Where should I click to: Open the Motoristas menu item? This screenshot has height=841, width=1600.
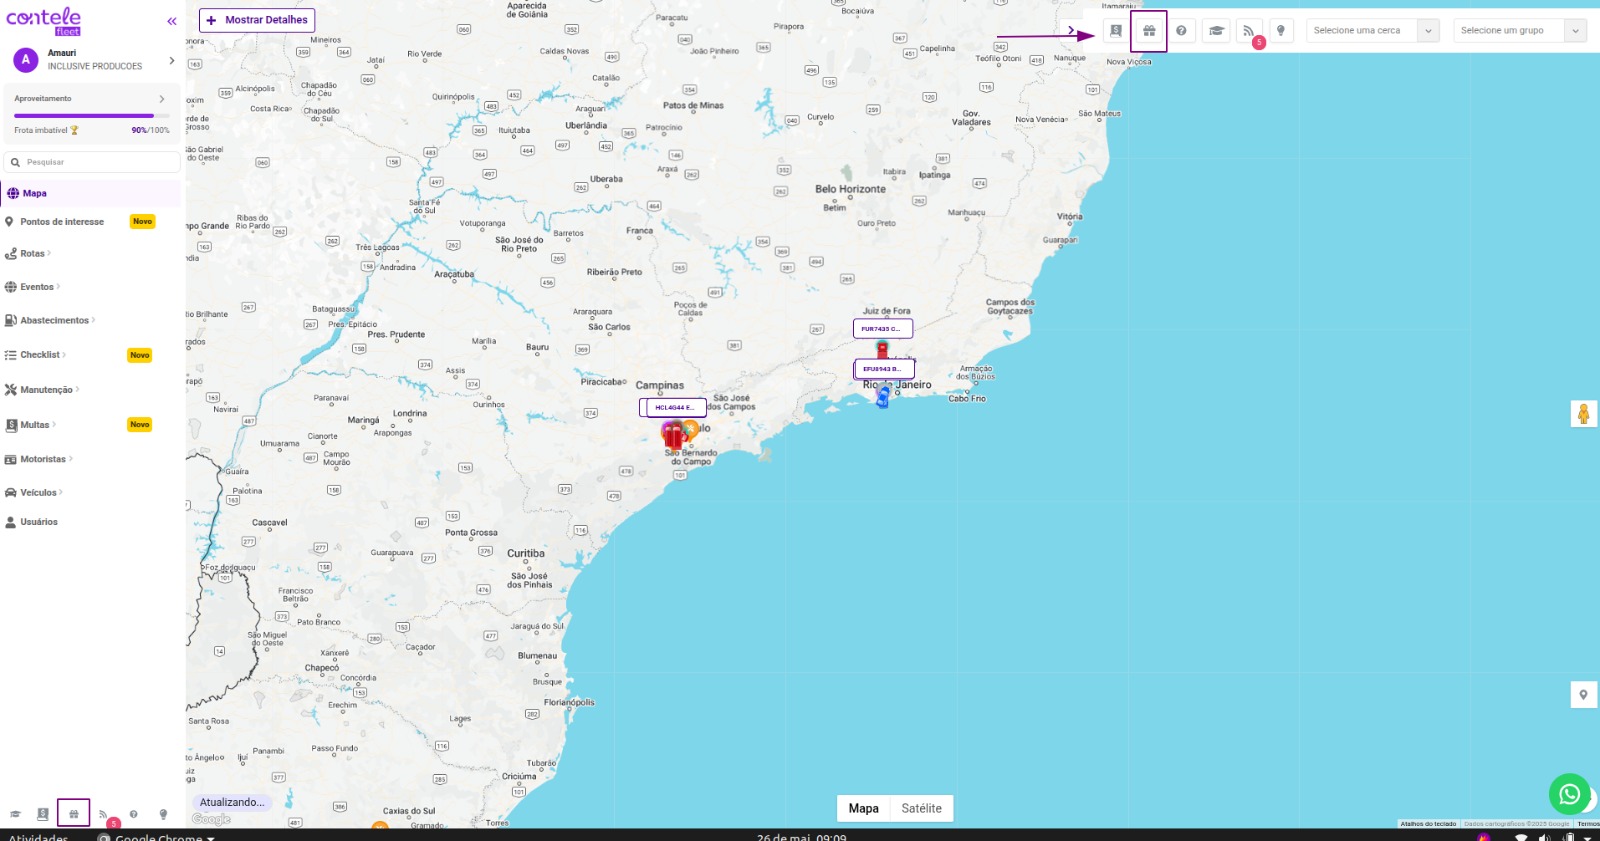point(39,460)
